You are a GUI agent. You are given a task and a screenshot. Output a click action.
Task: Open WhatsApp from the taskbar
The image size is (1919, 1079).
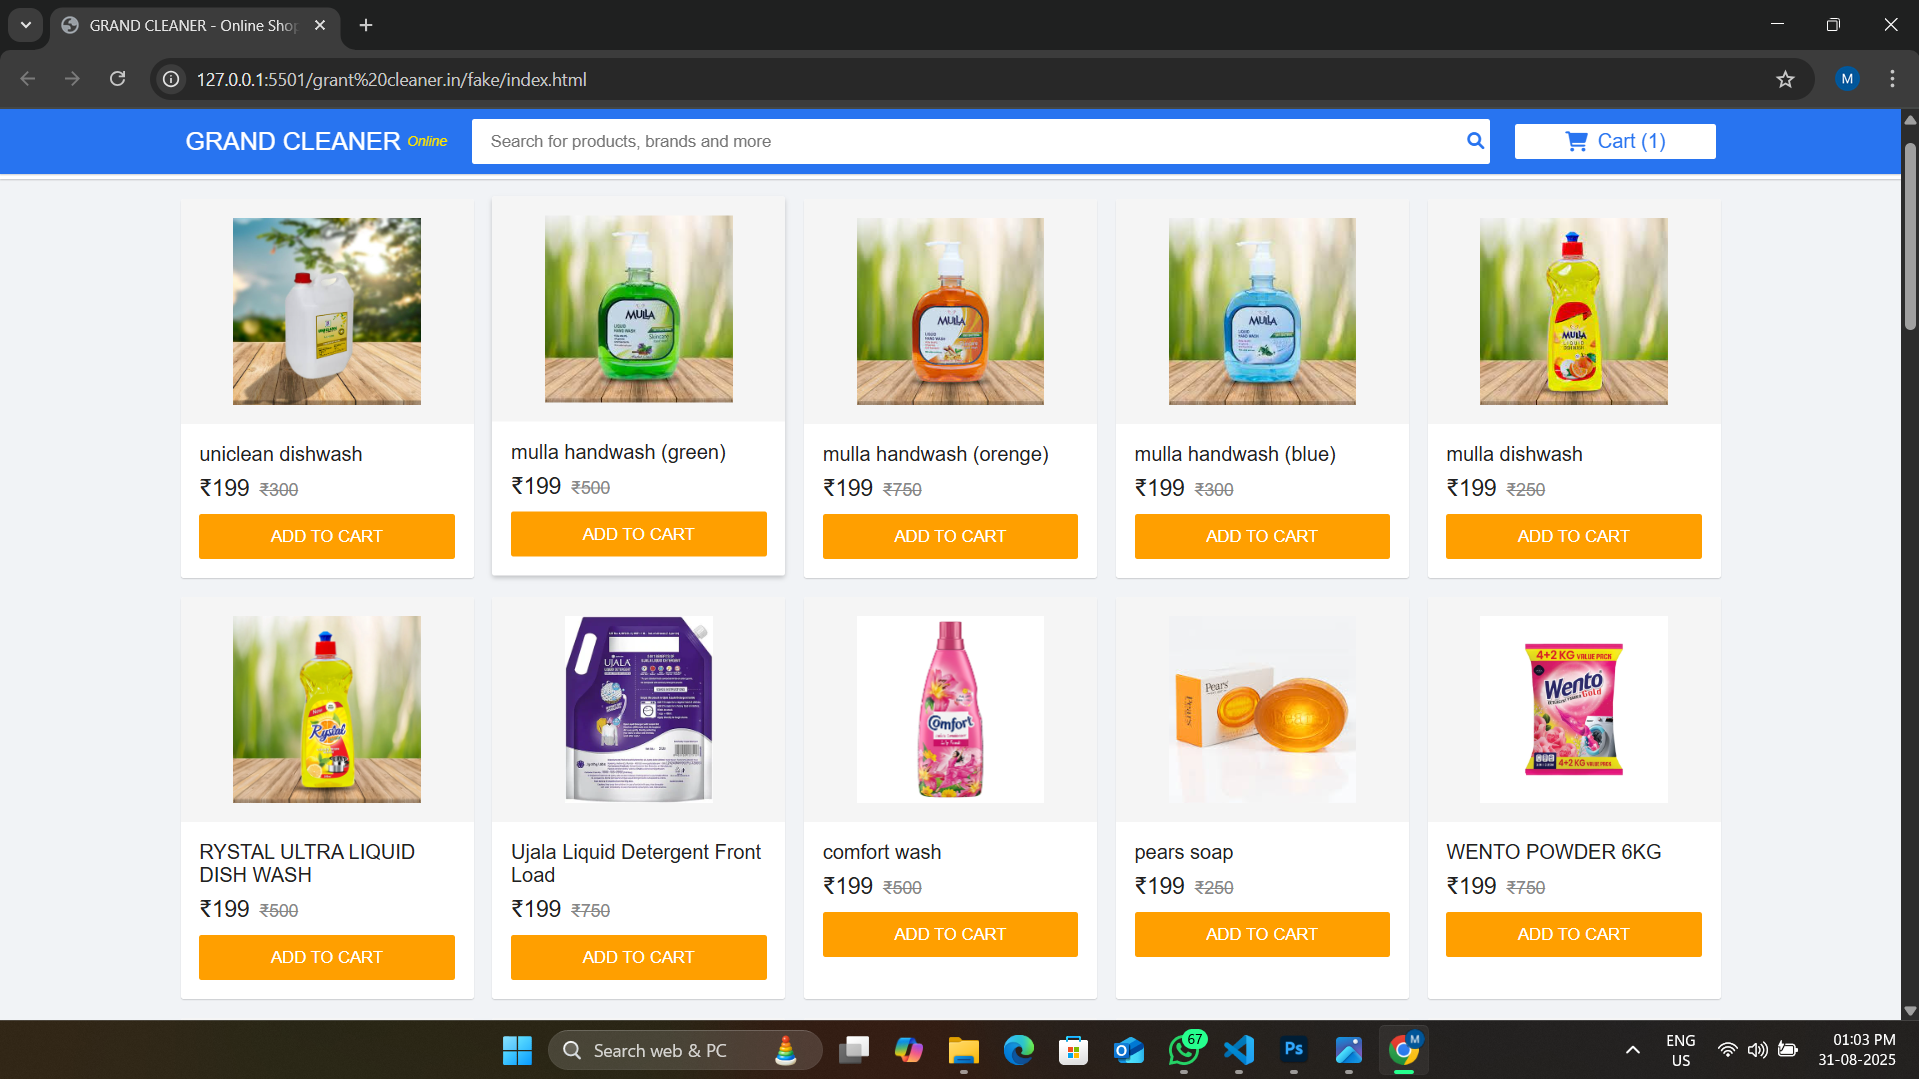tap(1184, 1050)
